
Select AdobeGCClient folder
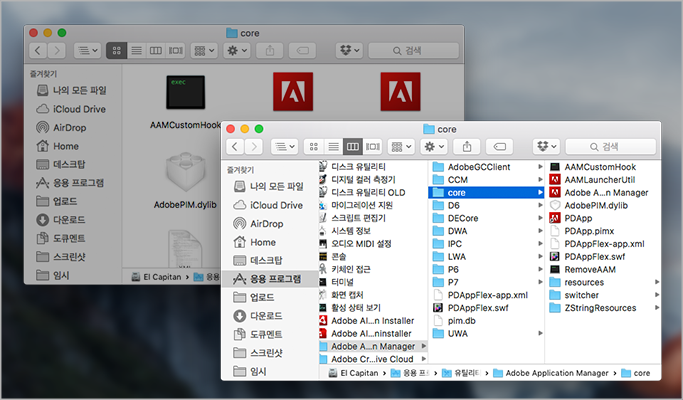coord(487,167)
